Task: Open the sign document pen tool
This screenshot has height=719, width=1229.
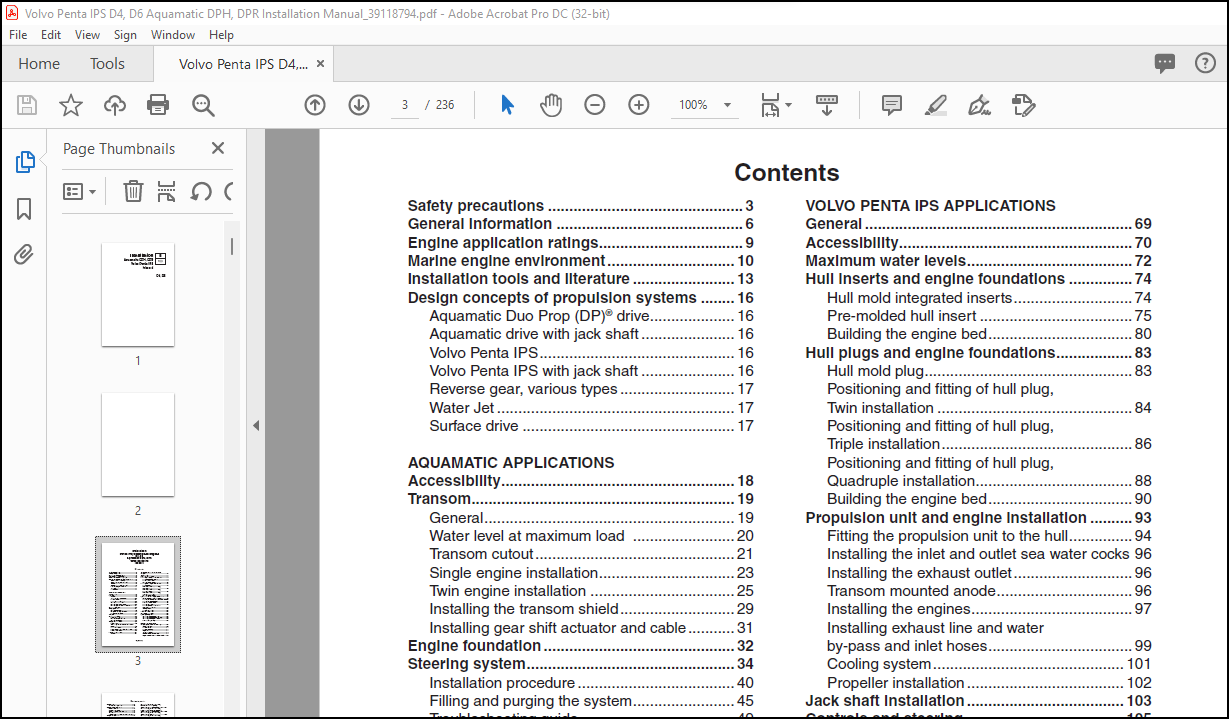Action: 980,105
